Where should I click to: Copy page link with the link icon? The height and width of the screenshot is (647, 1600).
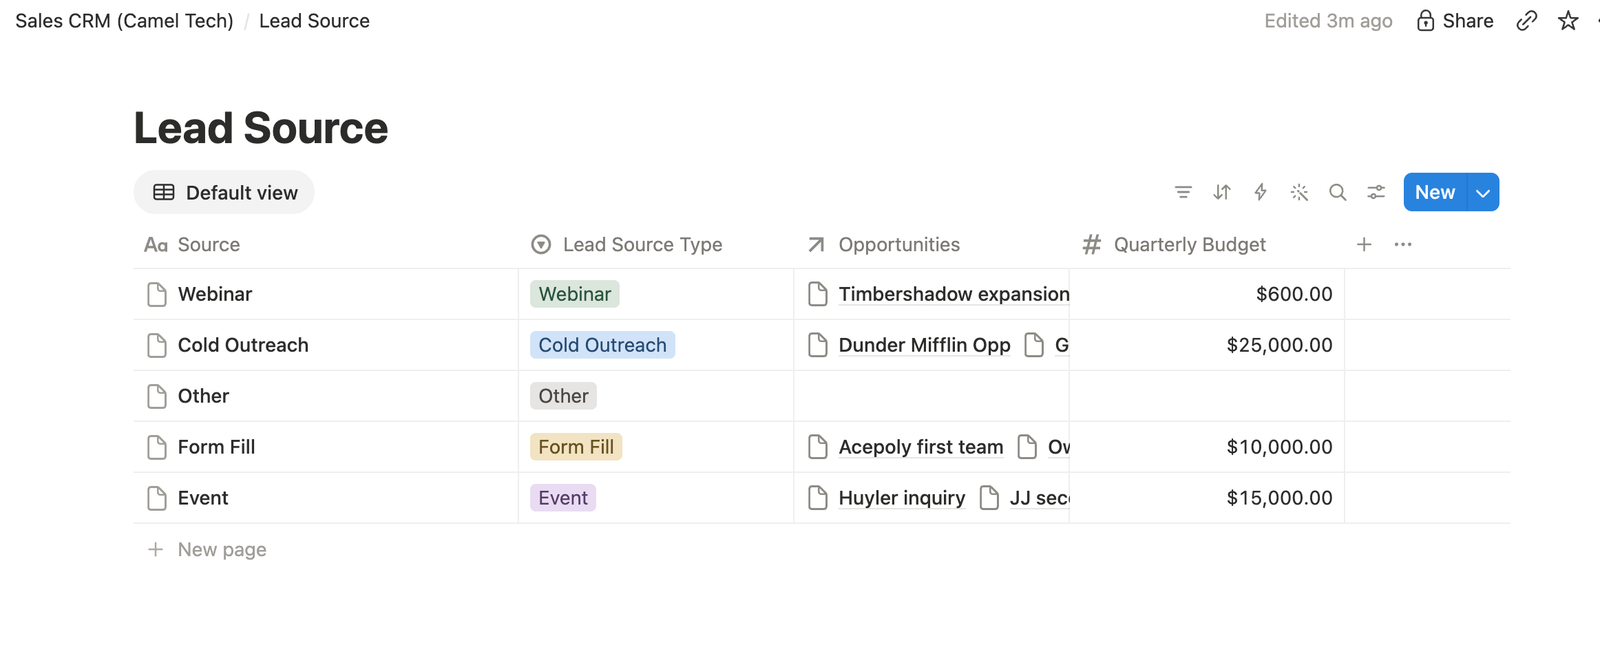(x=1526, y=21)
